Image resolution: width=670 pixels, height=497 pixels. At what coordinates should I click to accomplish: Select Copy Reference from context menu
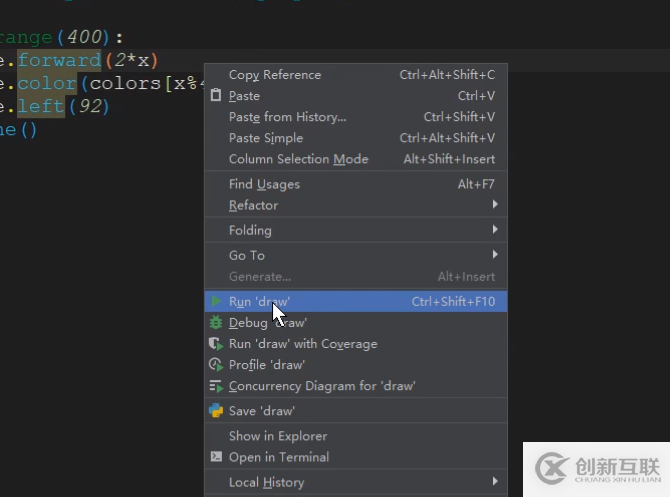click(275, 75)
